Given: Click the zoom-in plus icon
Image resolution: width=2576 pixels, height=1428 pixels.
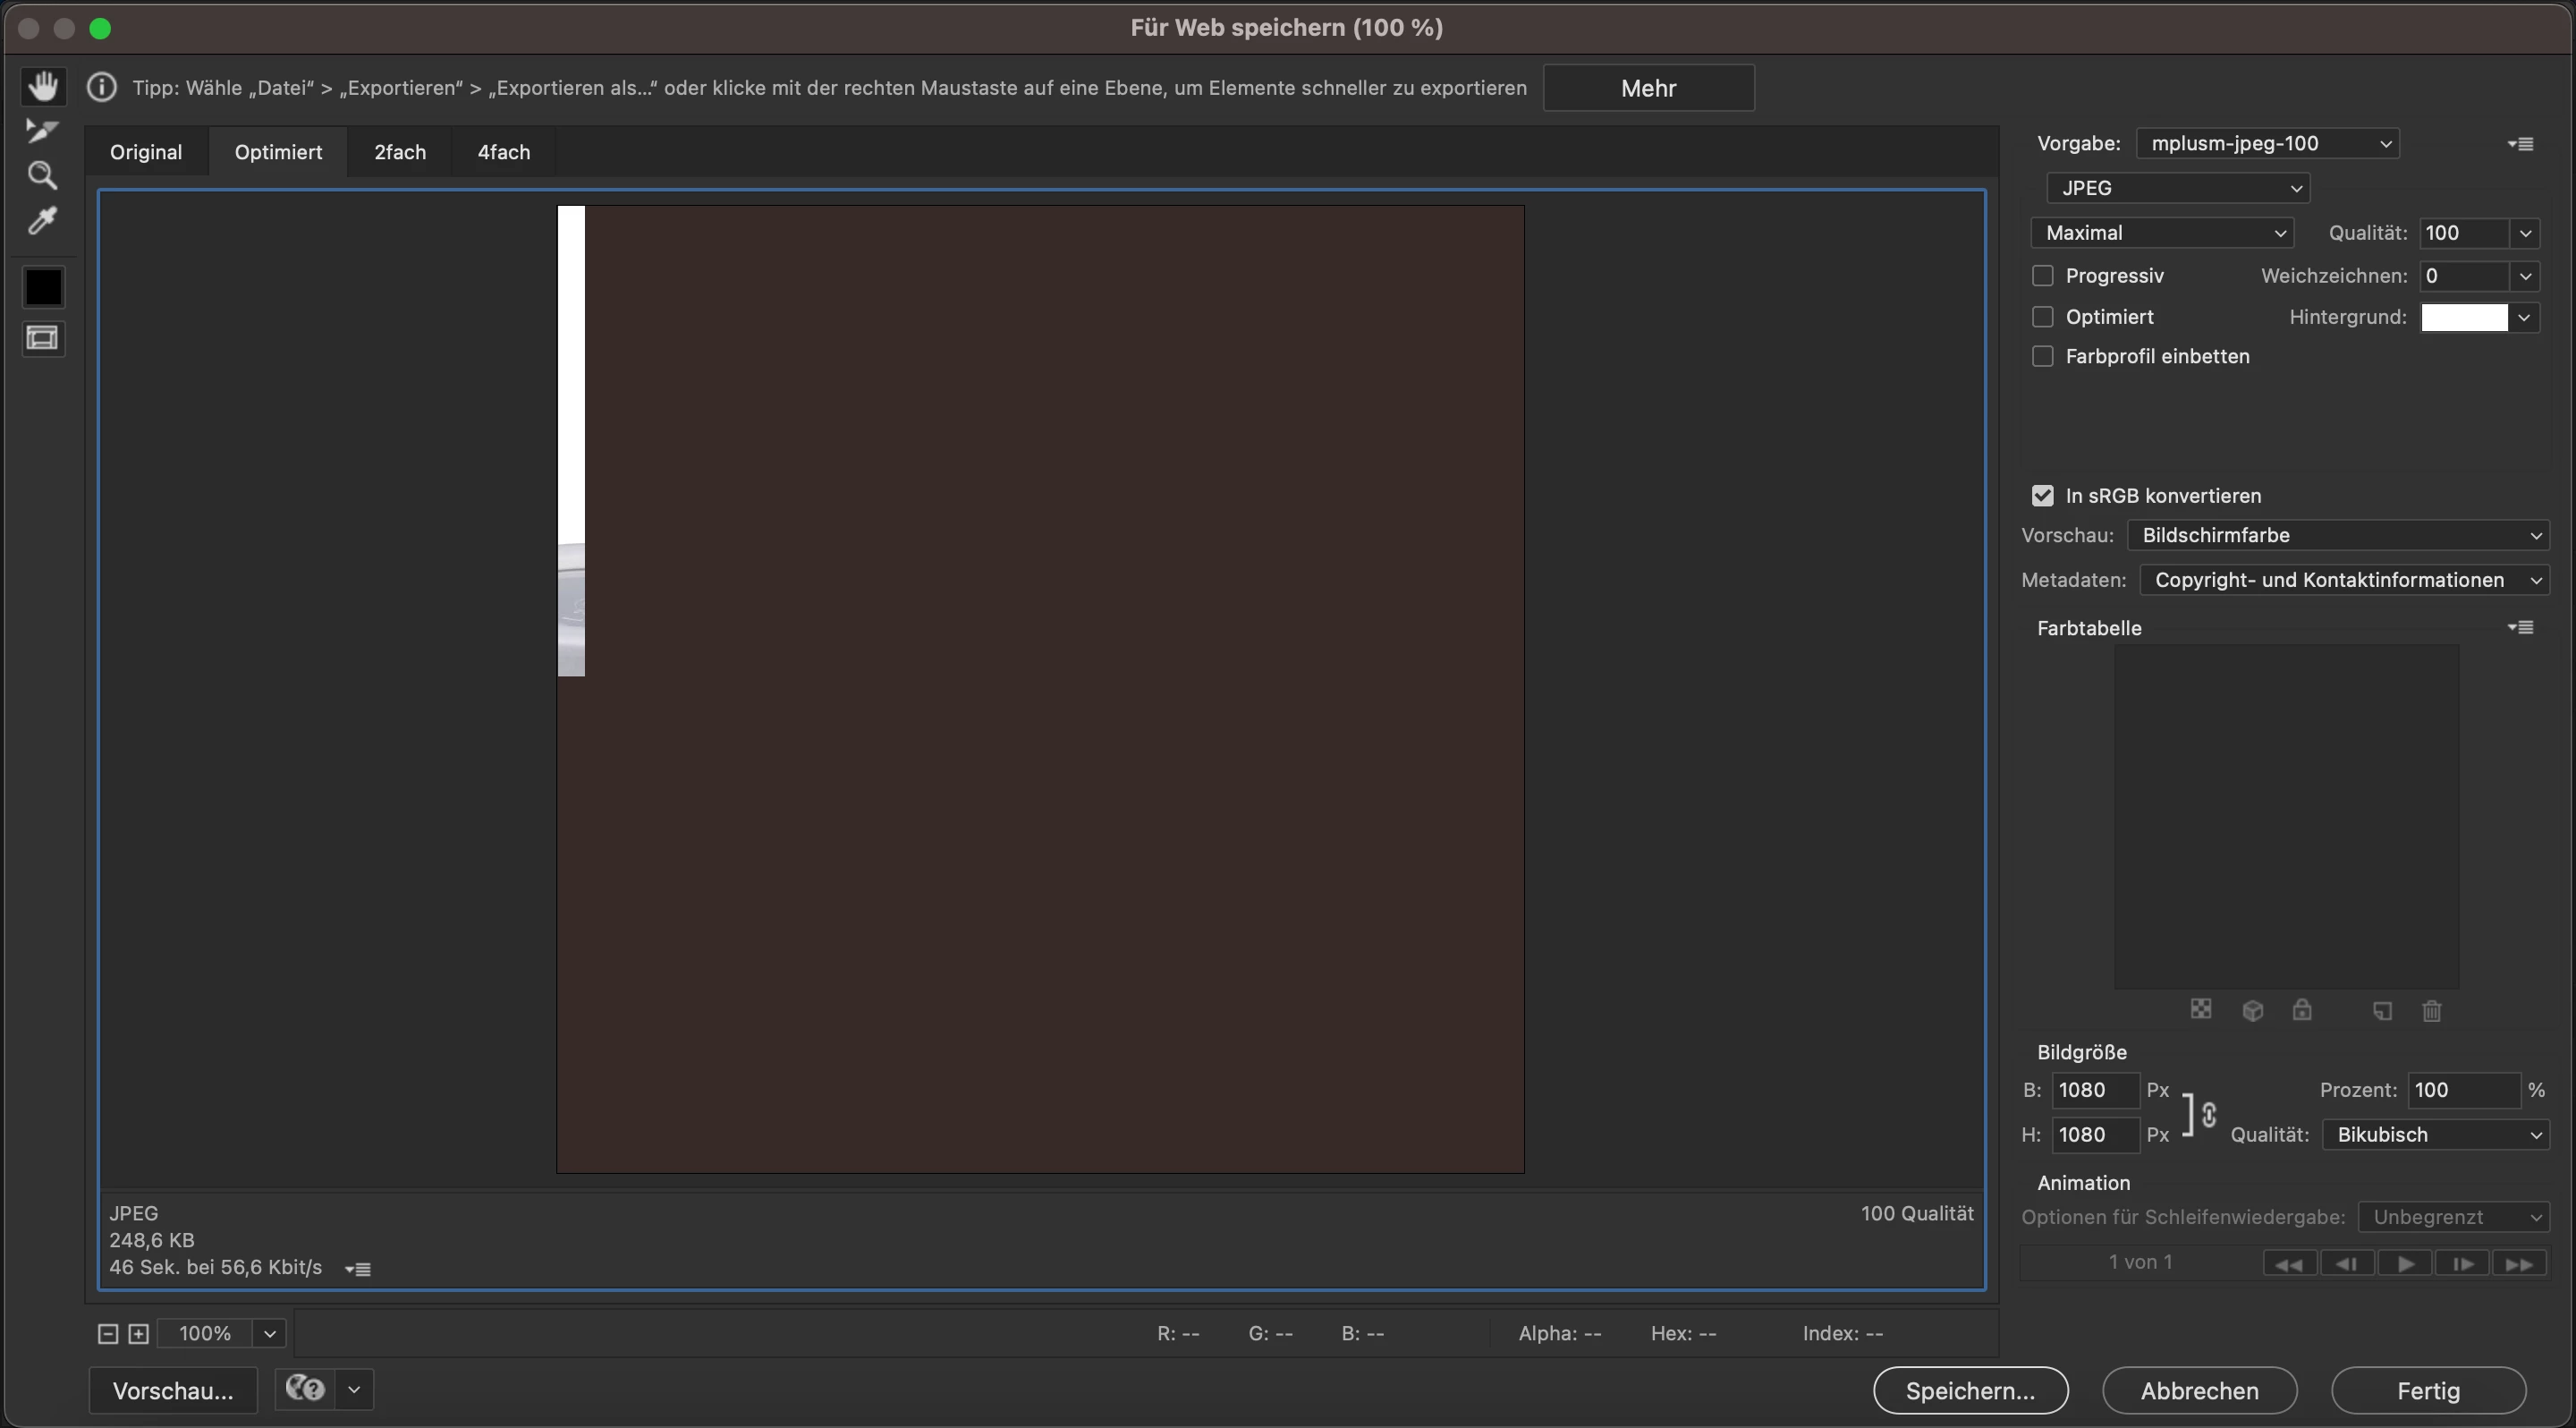Looking at the screenshot, I should click(x=139, y=1333).
